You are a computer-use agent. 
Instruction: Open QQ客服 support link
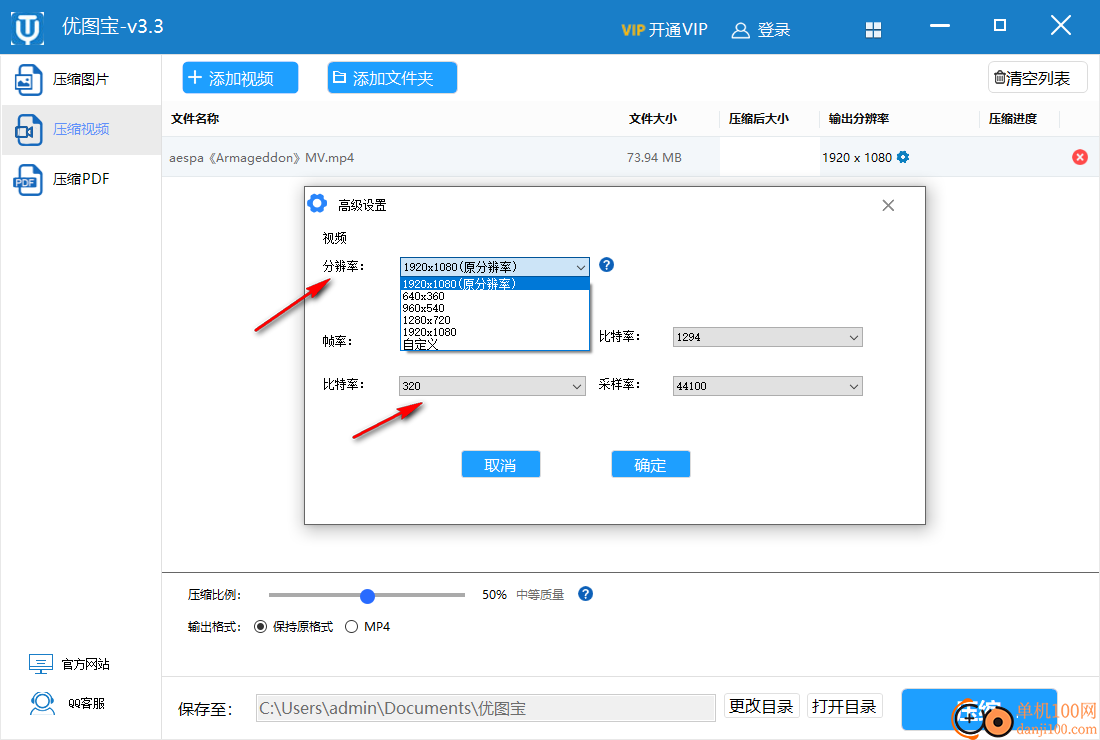(68, 703)
